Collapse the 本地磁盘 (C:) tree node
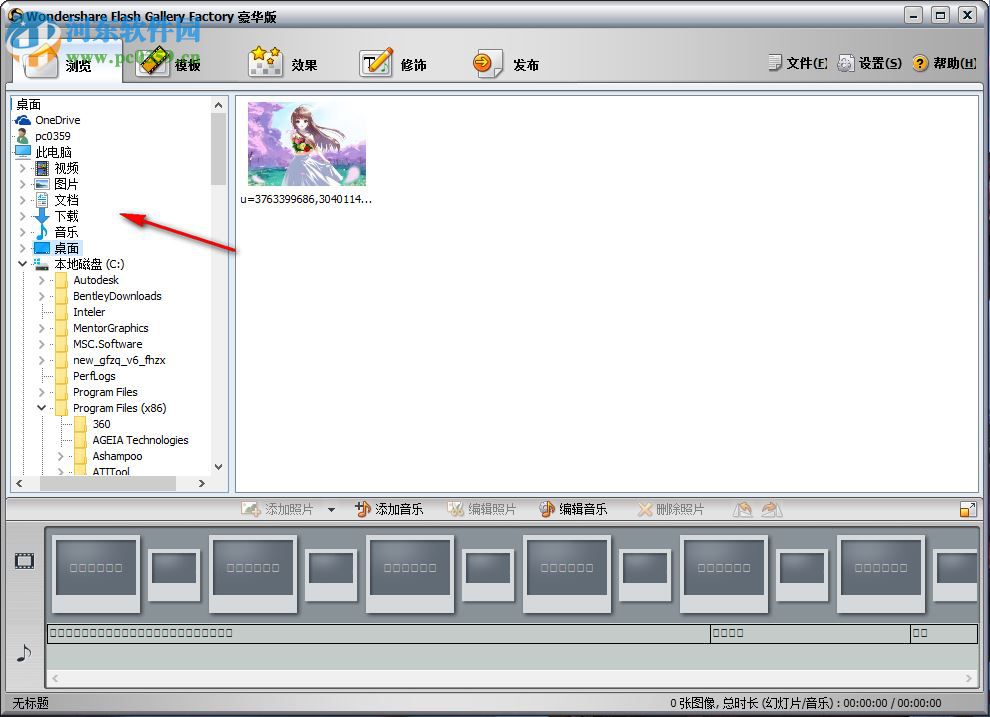Screen dimensions: 990x717 [23, 264]
